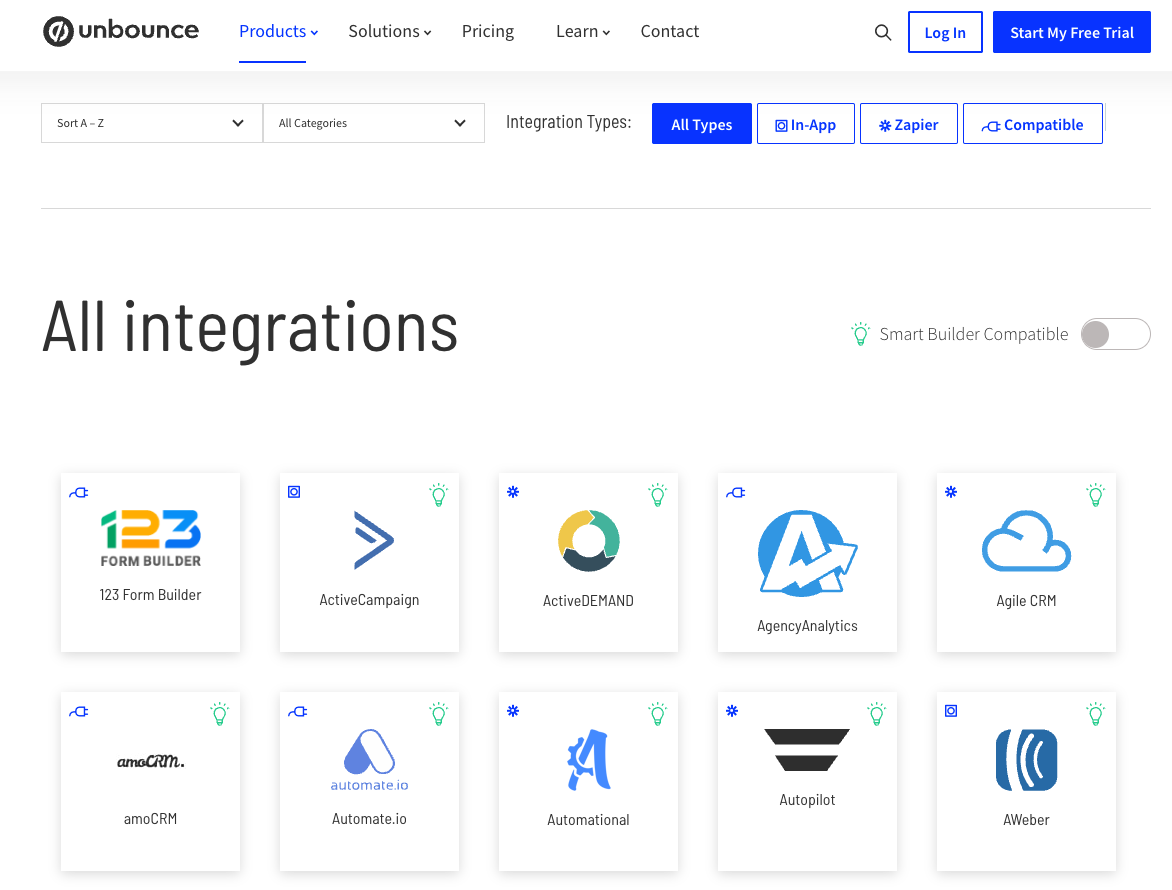Expand the Solutions menu
This screenshot has width=1172, height=890.
(390, 31)
